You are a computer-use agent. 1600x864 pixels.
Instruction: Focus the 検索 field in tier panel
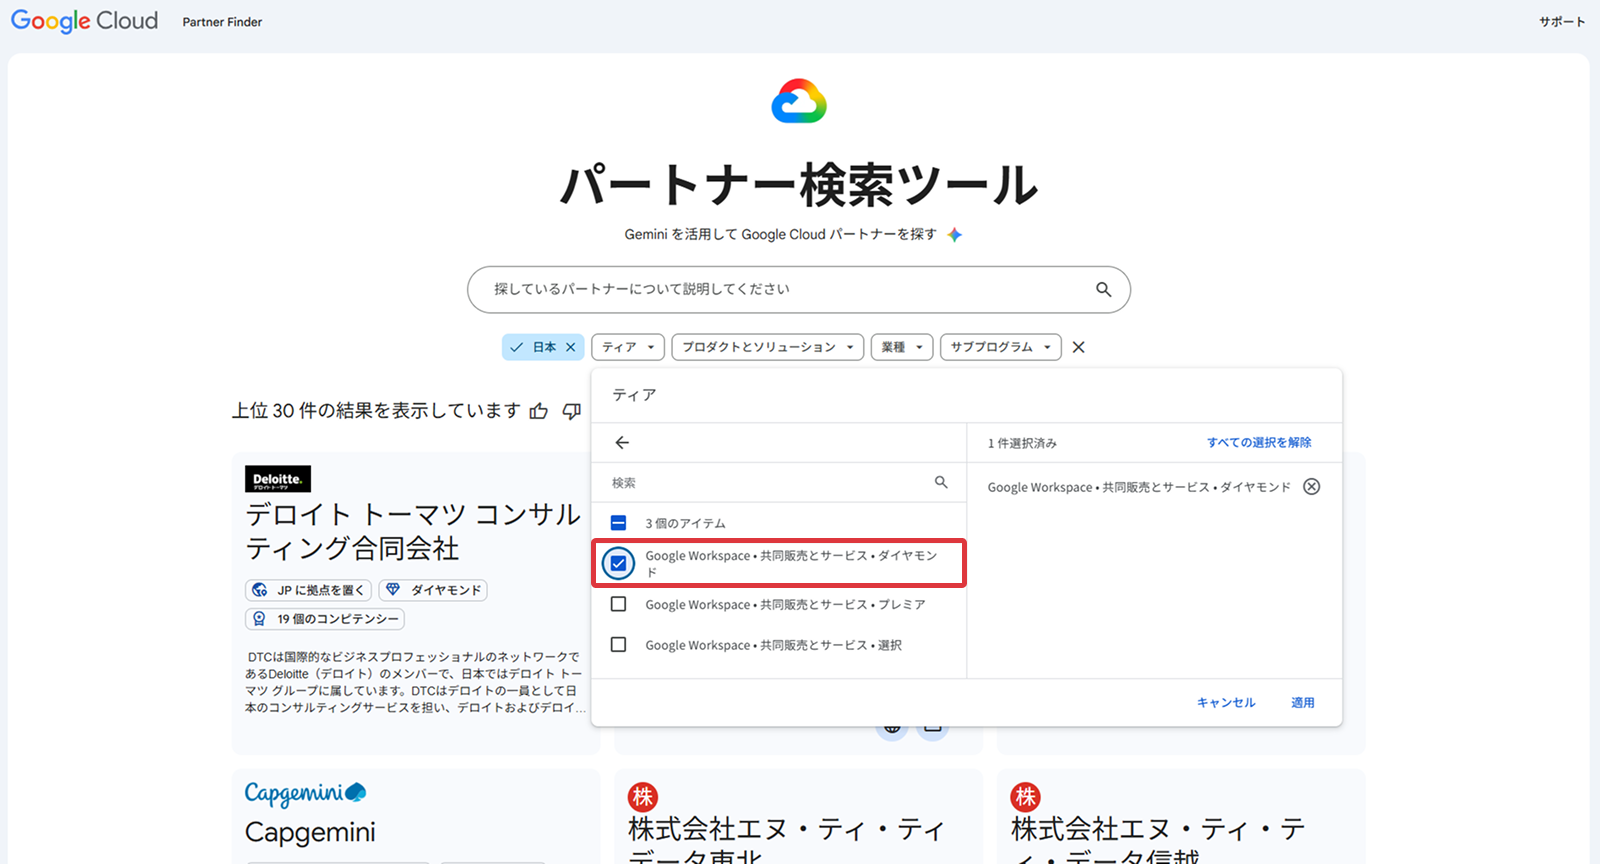pos(779,482)
